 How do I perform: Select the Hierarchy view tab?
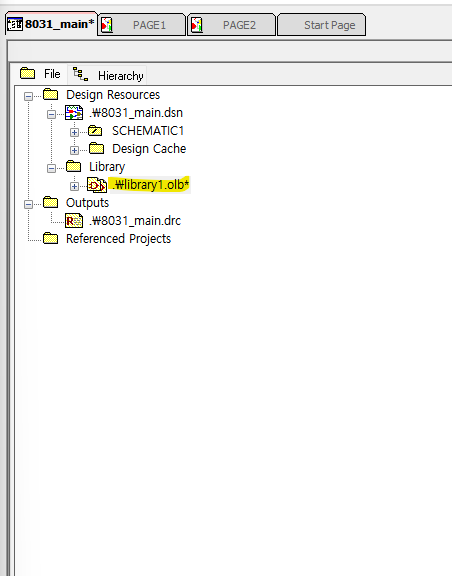click(107, 75)
